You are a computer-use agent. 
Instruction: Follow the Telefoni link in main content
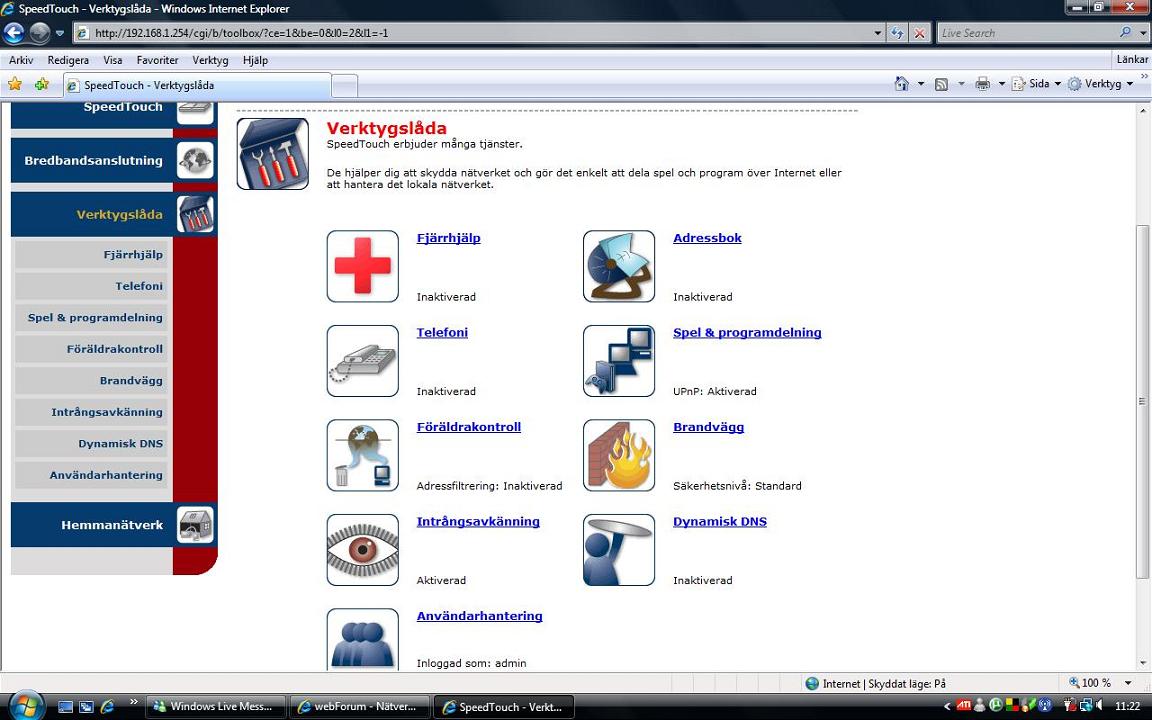pyautogui.click(x=442, y=332)
